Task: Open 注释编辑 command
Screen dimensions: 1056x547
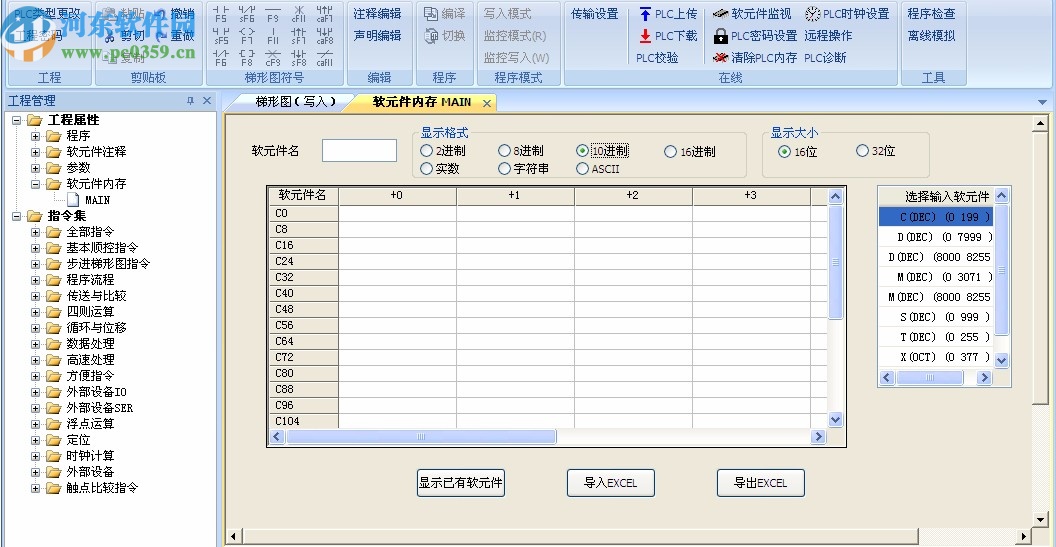Action: pyautogui.click(x=377, y=13)
